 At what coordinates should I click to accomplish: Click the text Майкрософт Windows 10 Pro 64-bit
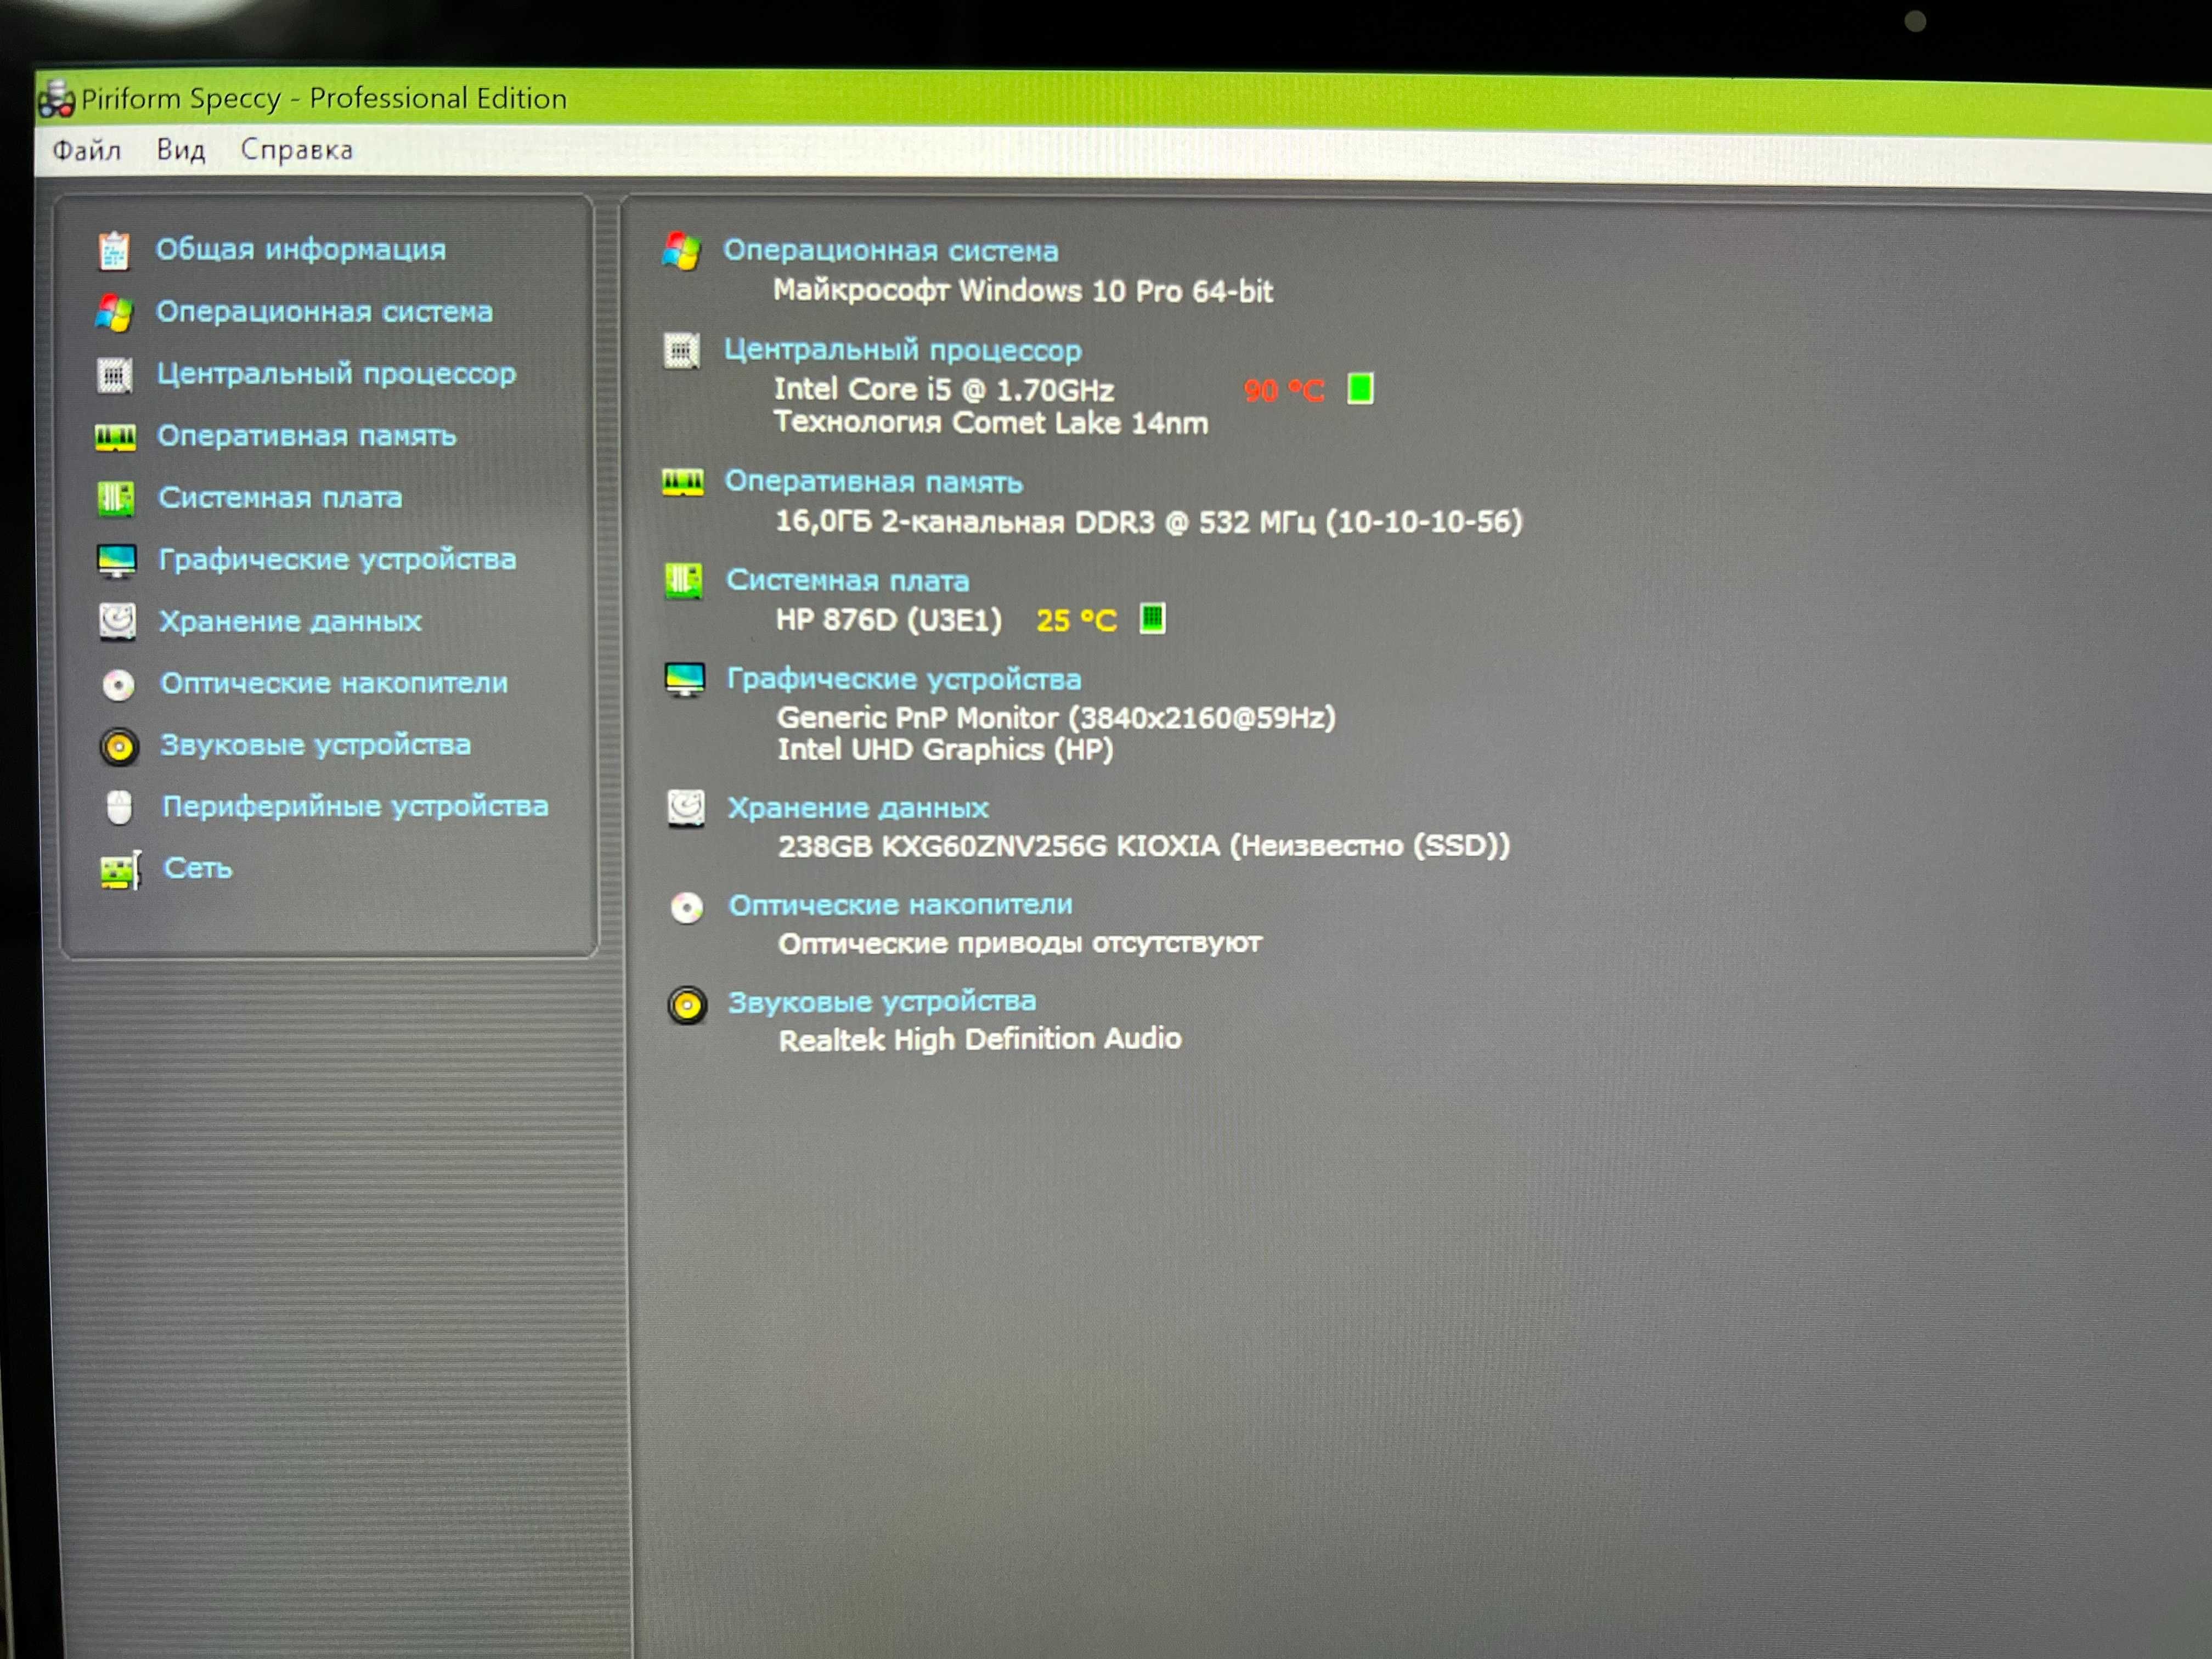point(1023,291)
